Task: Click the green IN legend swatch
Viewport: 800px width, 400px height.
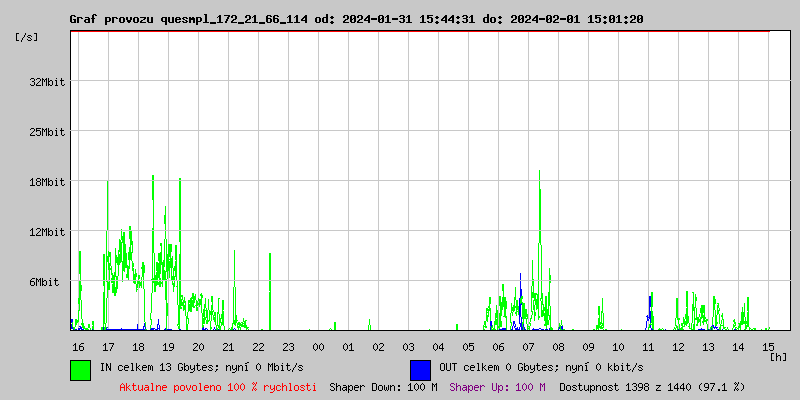Action: (x=80, y=369)
